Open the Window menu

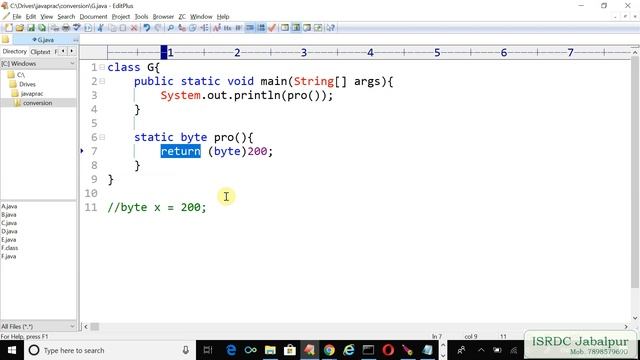pyautogui.click(x=201, y=17)
